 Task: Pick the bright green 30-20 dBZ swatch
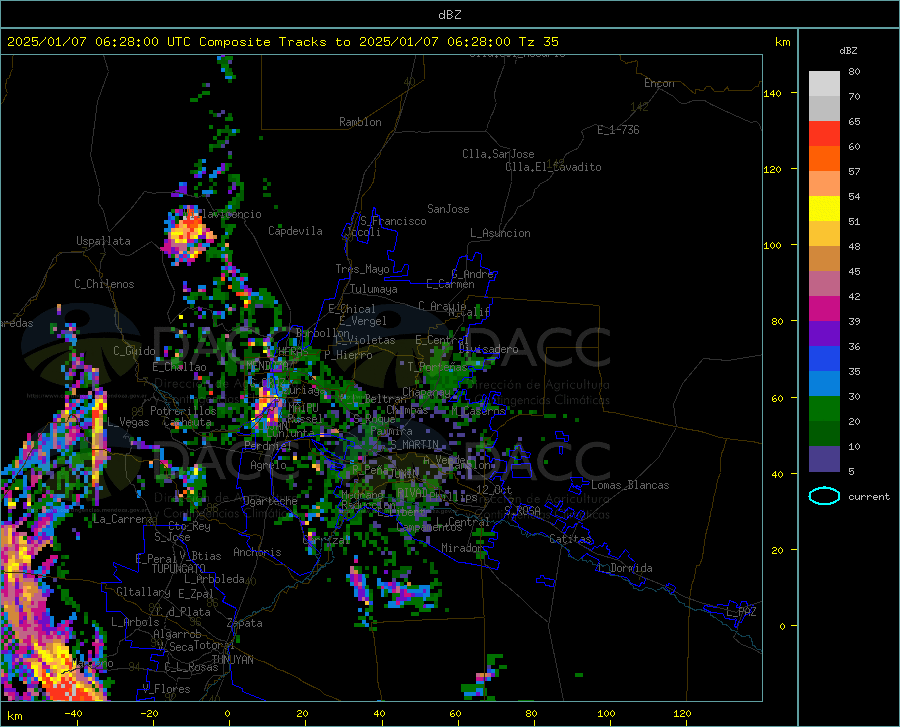pos(824,409)
